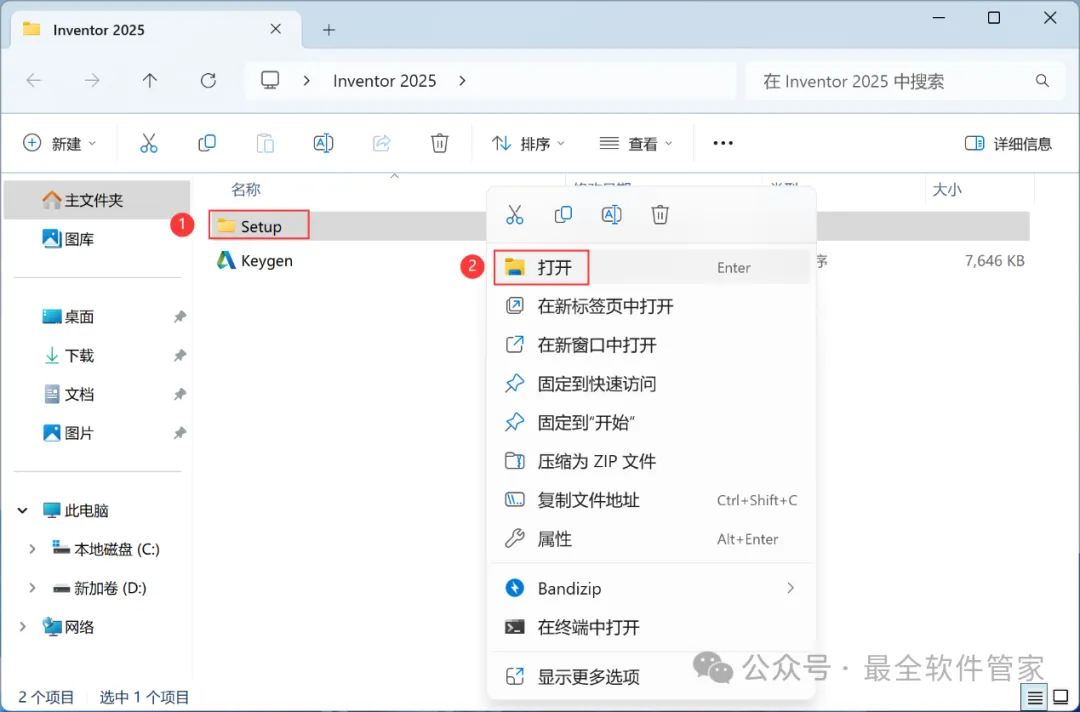
Task: Click the Delete icon in the context menu
Action: [660, 215]
